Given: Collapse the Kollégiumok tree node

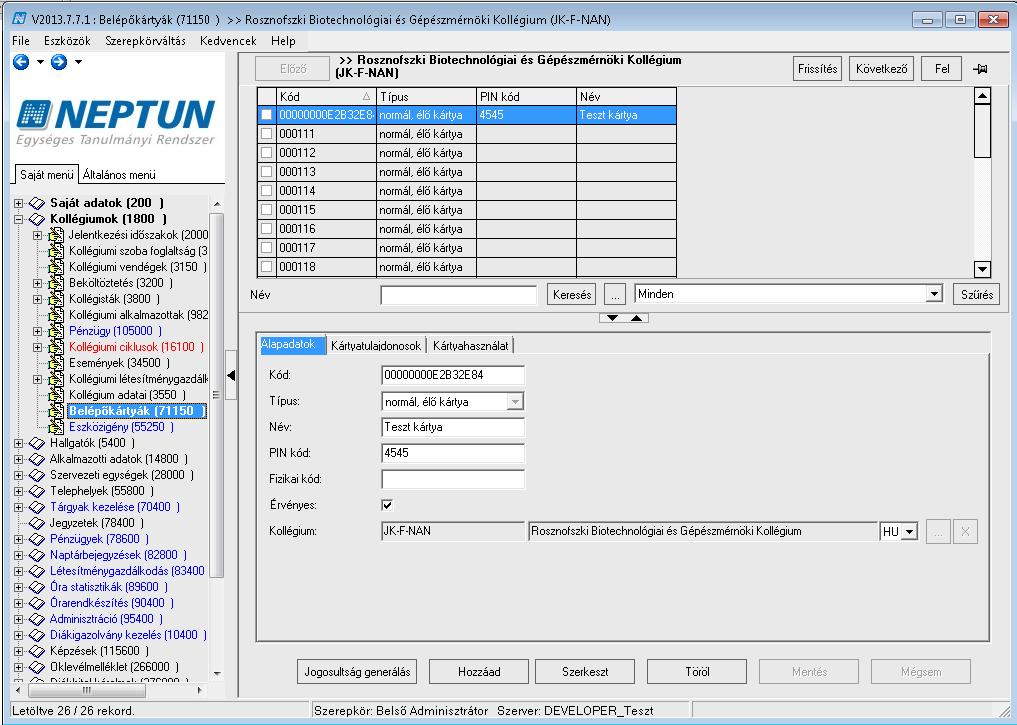Looking at the screenshot, I should click(18, 219).
